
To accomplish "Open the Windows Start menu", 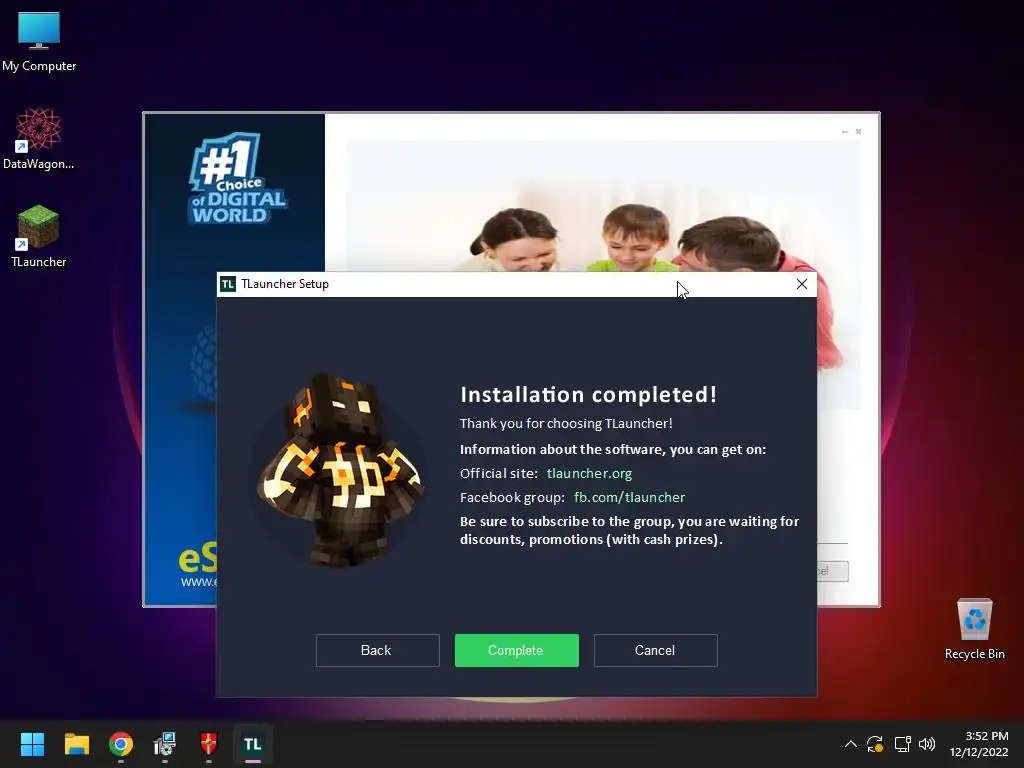I will click(32, 744).
